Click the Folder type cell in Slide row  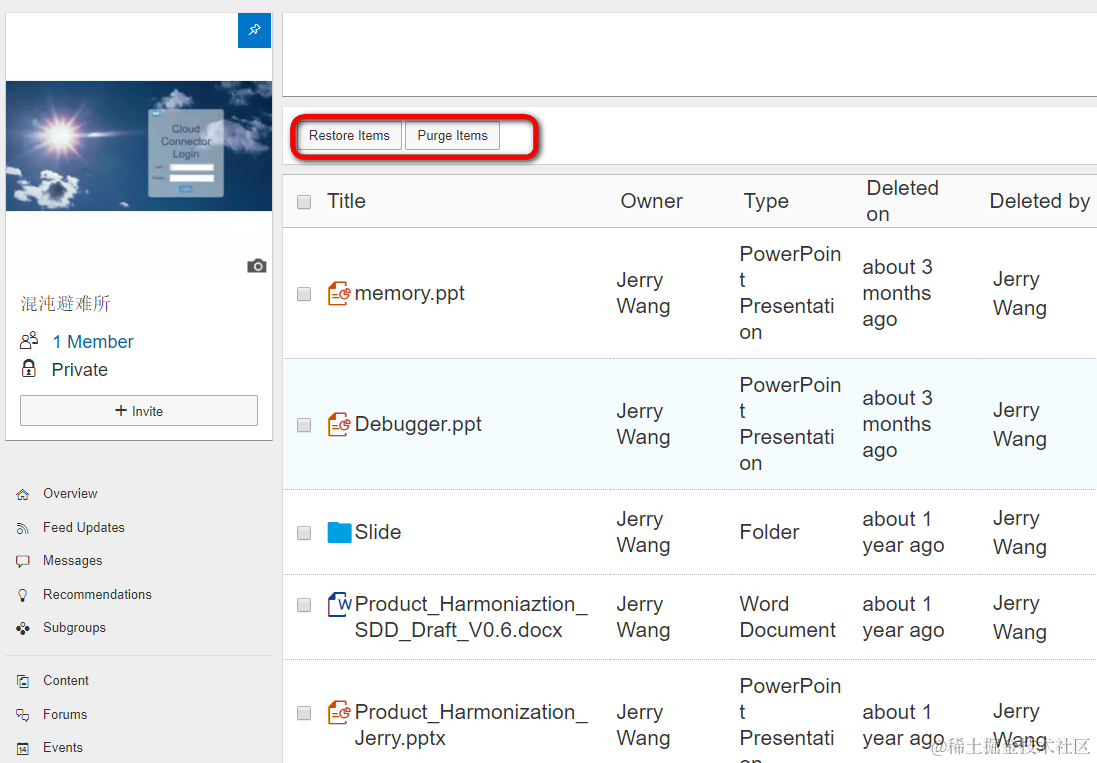click(x=769, y=532)
